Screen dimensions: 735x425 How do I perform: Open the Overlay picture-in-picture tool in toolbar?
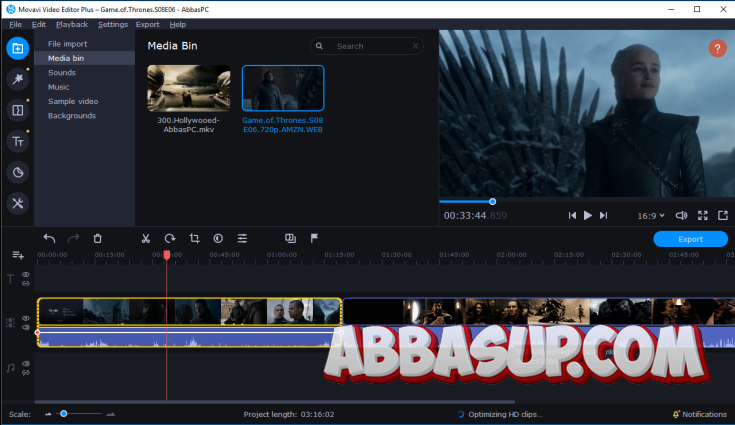point(290,239)
